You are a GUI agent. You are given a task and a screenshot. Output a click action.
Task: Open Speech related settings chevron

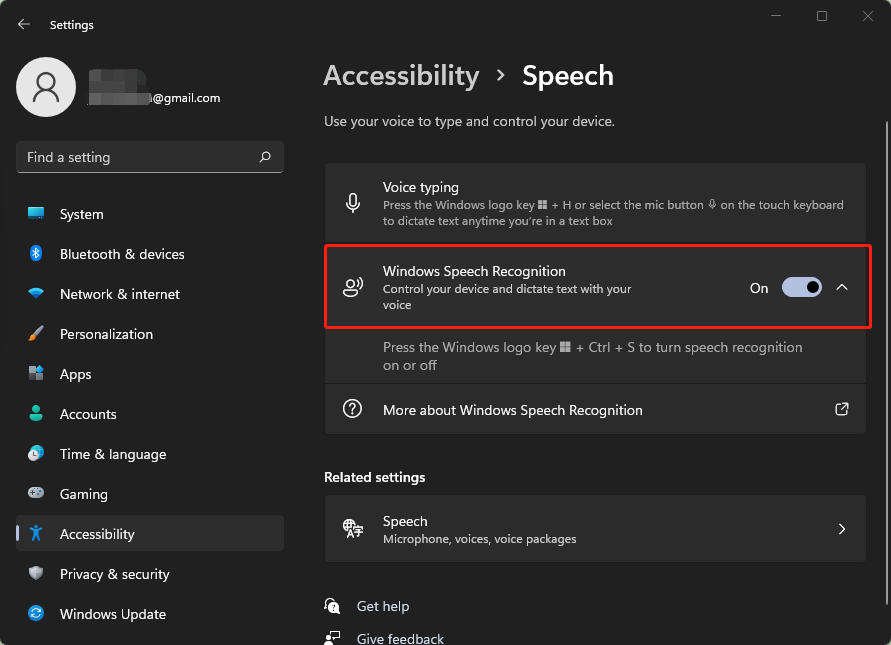pos(842,529)
